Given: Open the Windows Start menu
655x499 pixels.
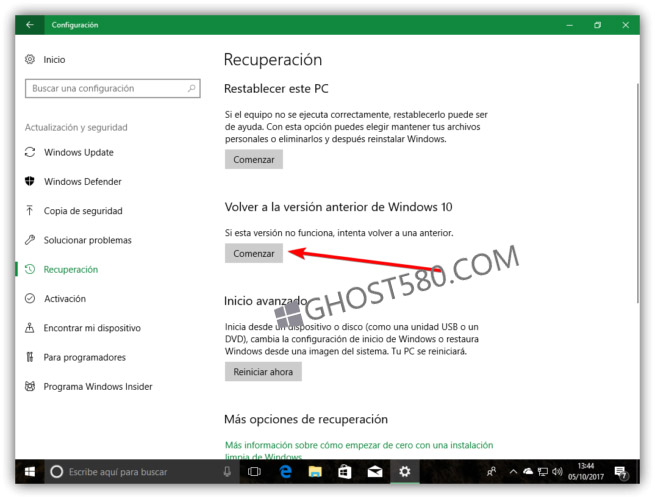Looking at the screenshot, I should coord(30,472).
